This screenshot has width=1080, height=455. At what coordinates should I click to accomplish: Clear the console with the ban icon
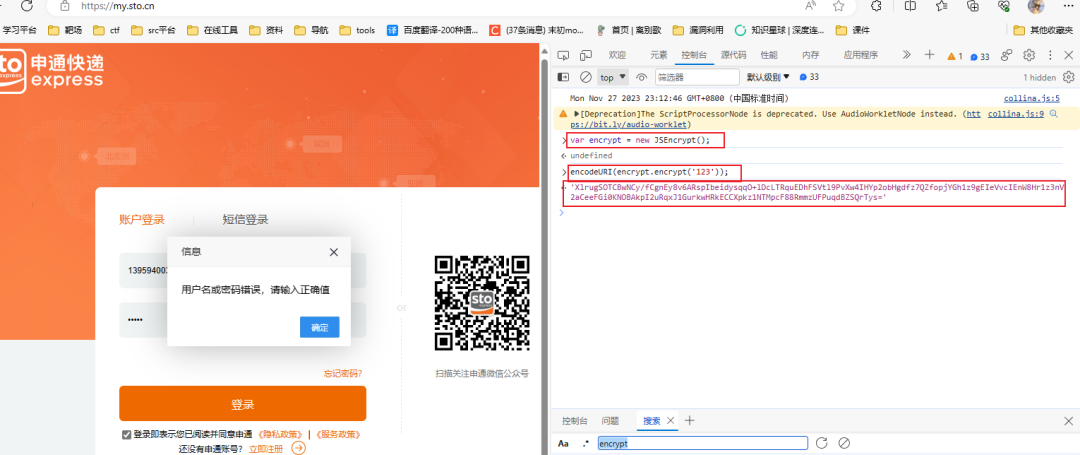point(585,77)
